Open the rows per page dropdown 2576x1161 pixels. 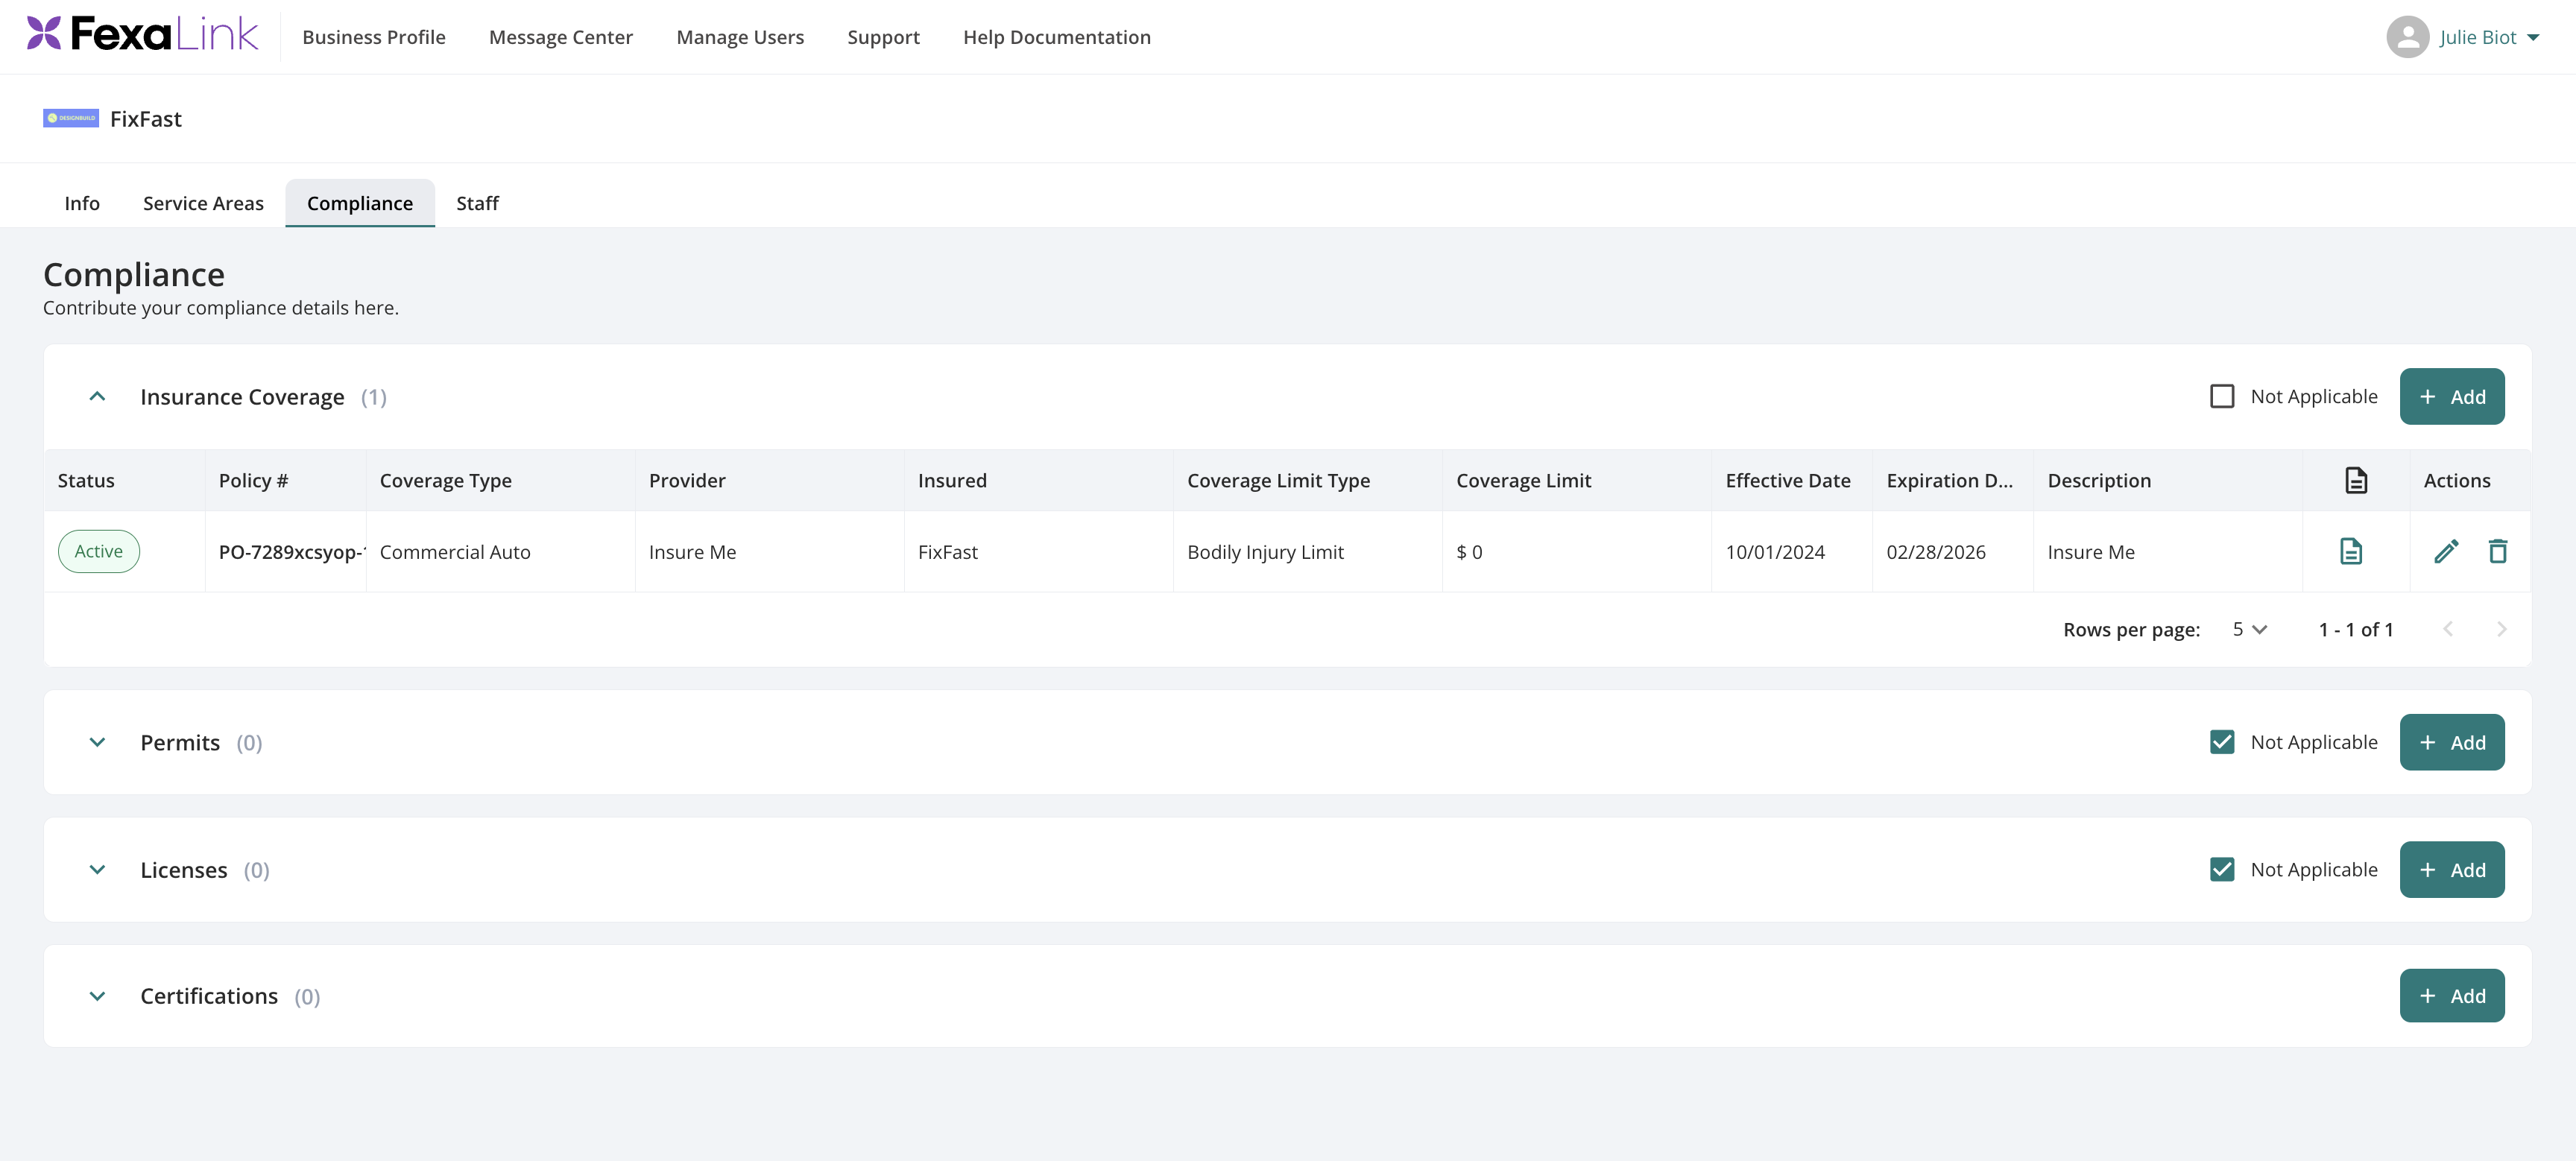[2249, 629]
